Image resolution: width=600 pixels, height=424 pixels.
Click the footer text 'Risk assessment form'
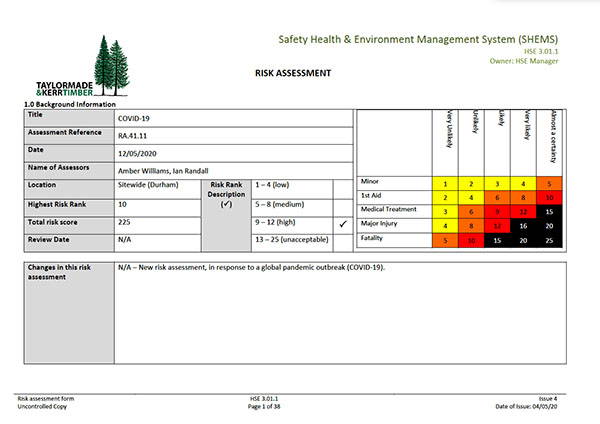[x=46, y=399]
